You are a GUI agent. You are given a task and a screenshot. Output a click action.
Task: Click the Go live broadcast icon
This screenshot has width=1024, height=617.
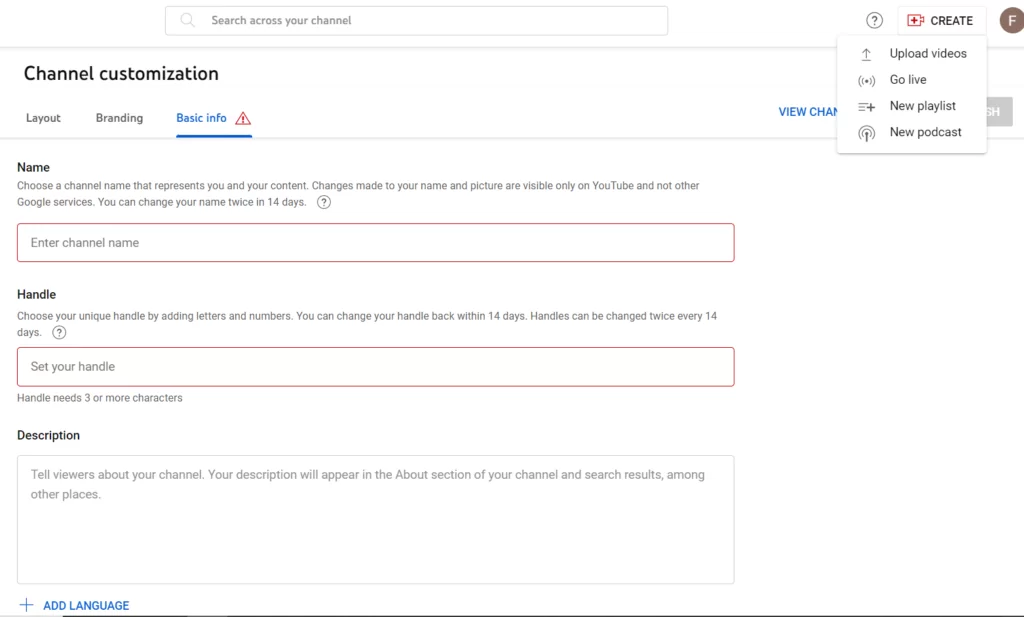pyautogui.click(x=866, y=81)
